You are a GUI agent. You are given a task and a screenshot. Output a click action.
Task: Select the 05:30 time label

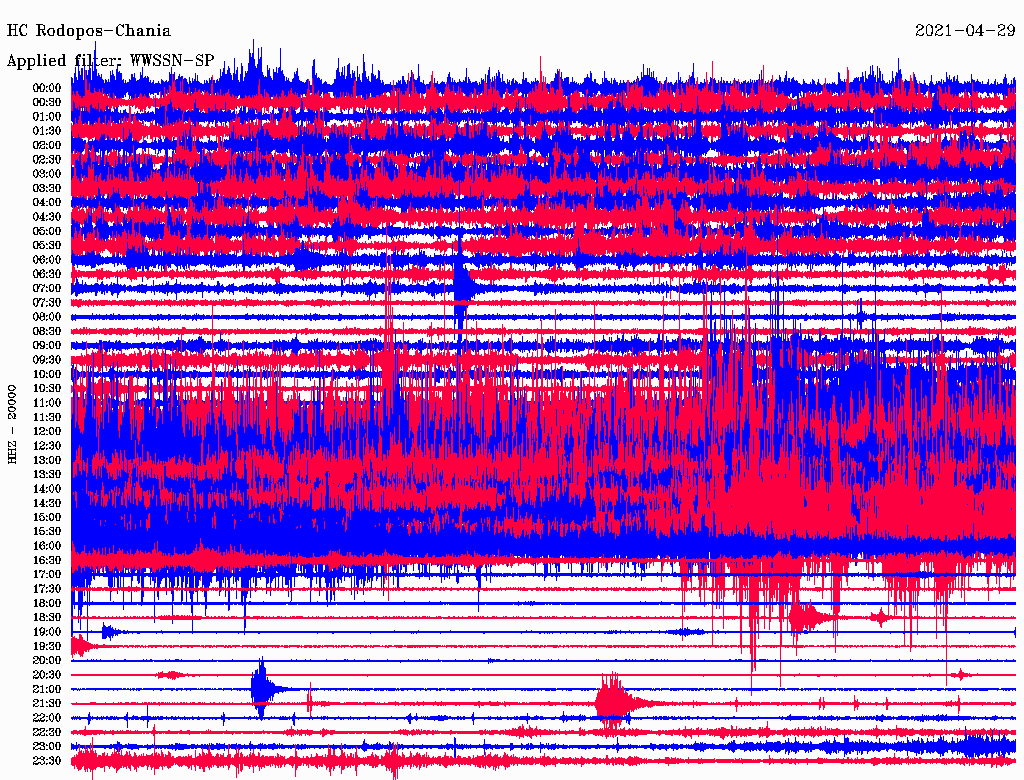point(47,246)
